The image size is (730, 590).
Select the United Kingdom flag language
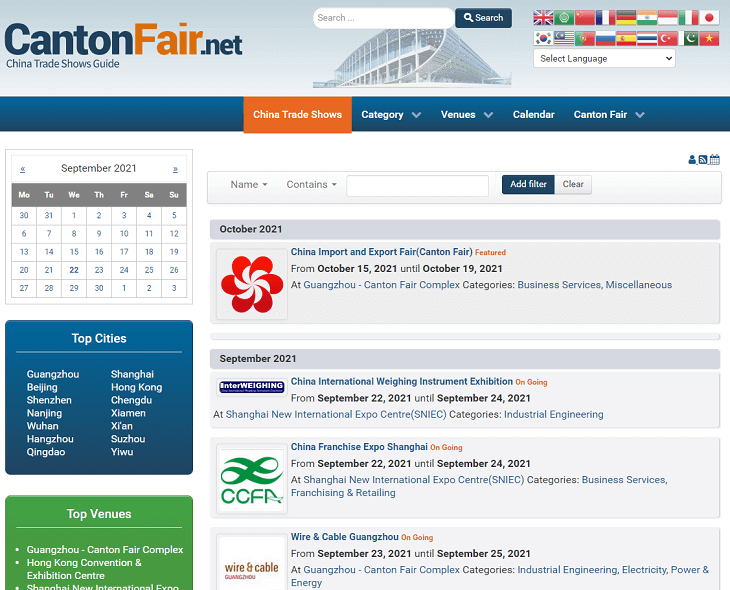[x=543, y=18]
